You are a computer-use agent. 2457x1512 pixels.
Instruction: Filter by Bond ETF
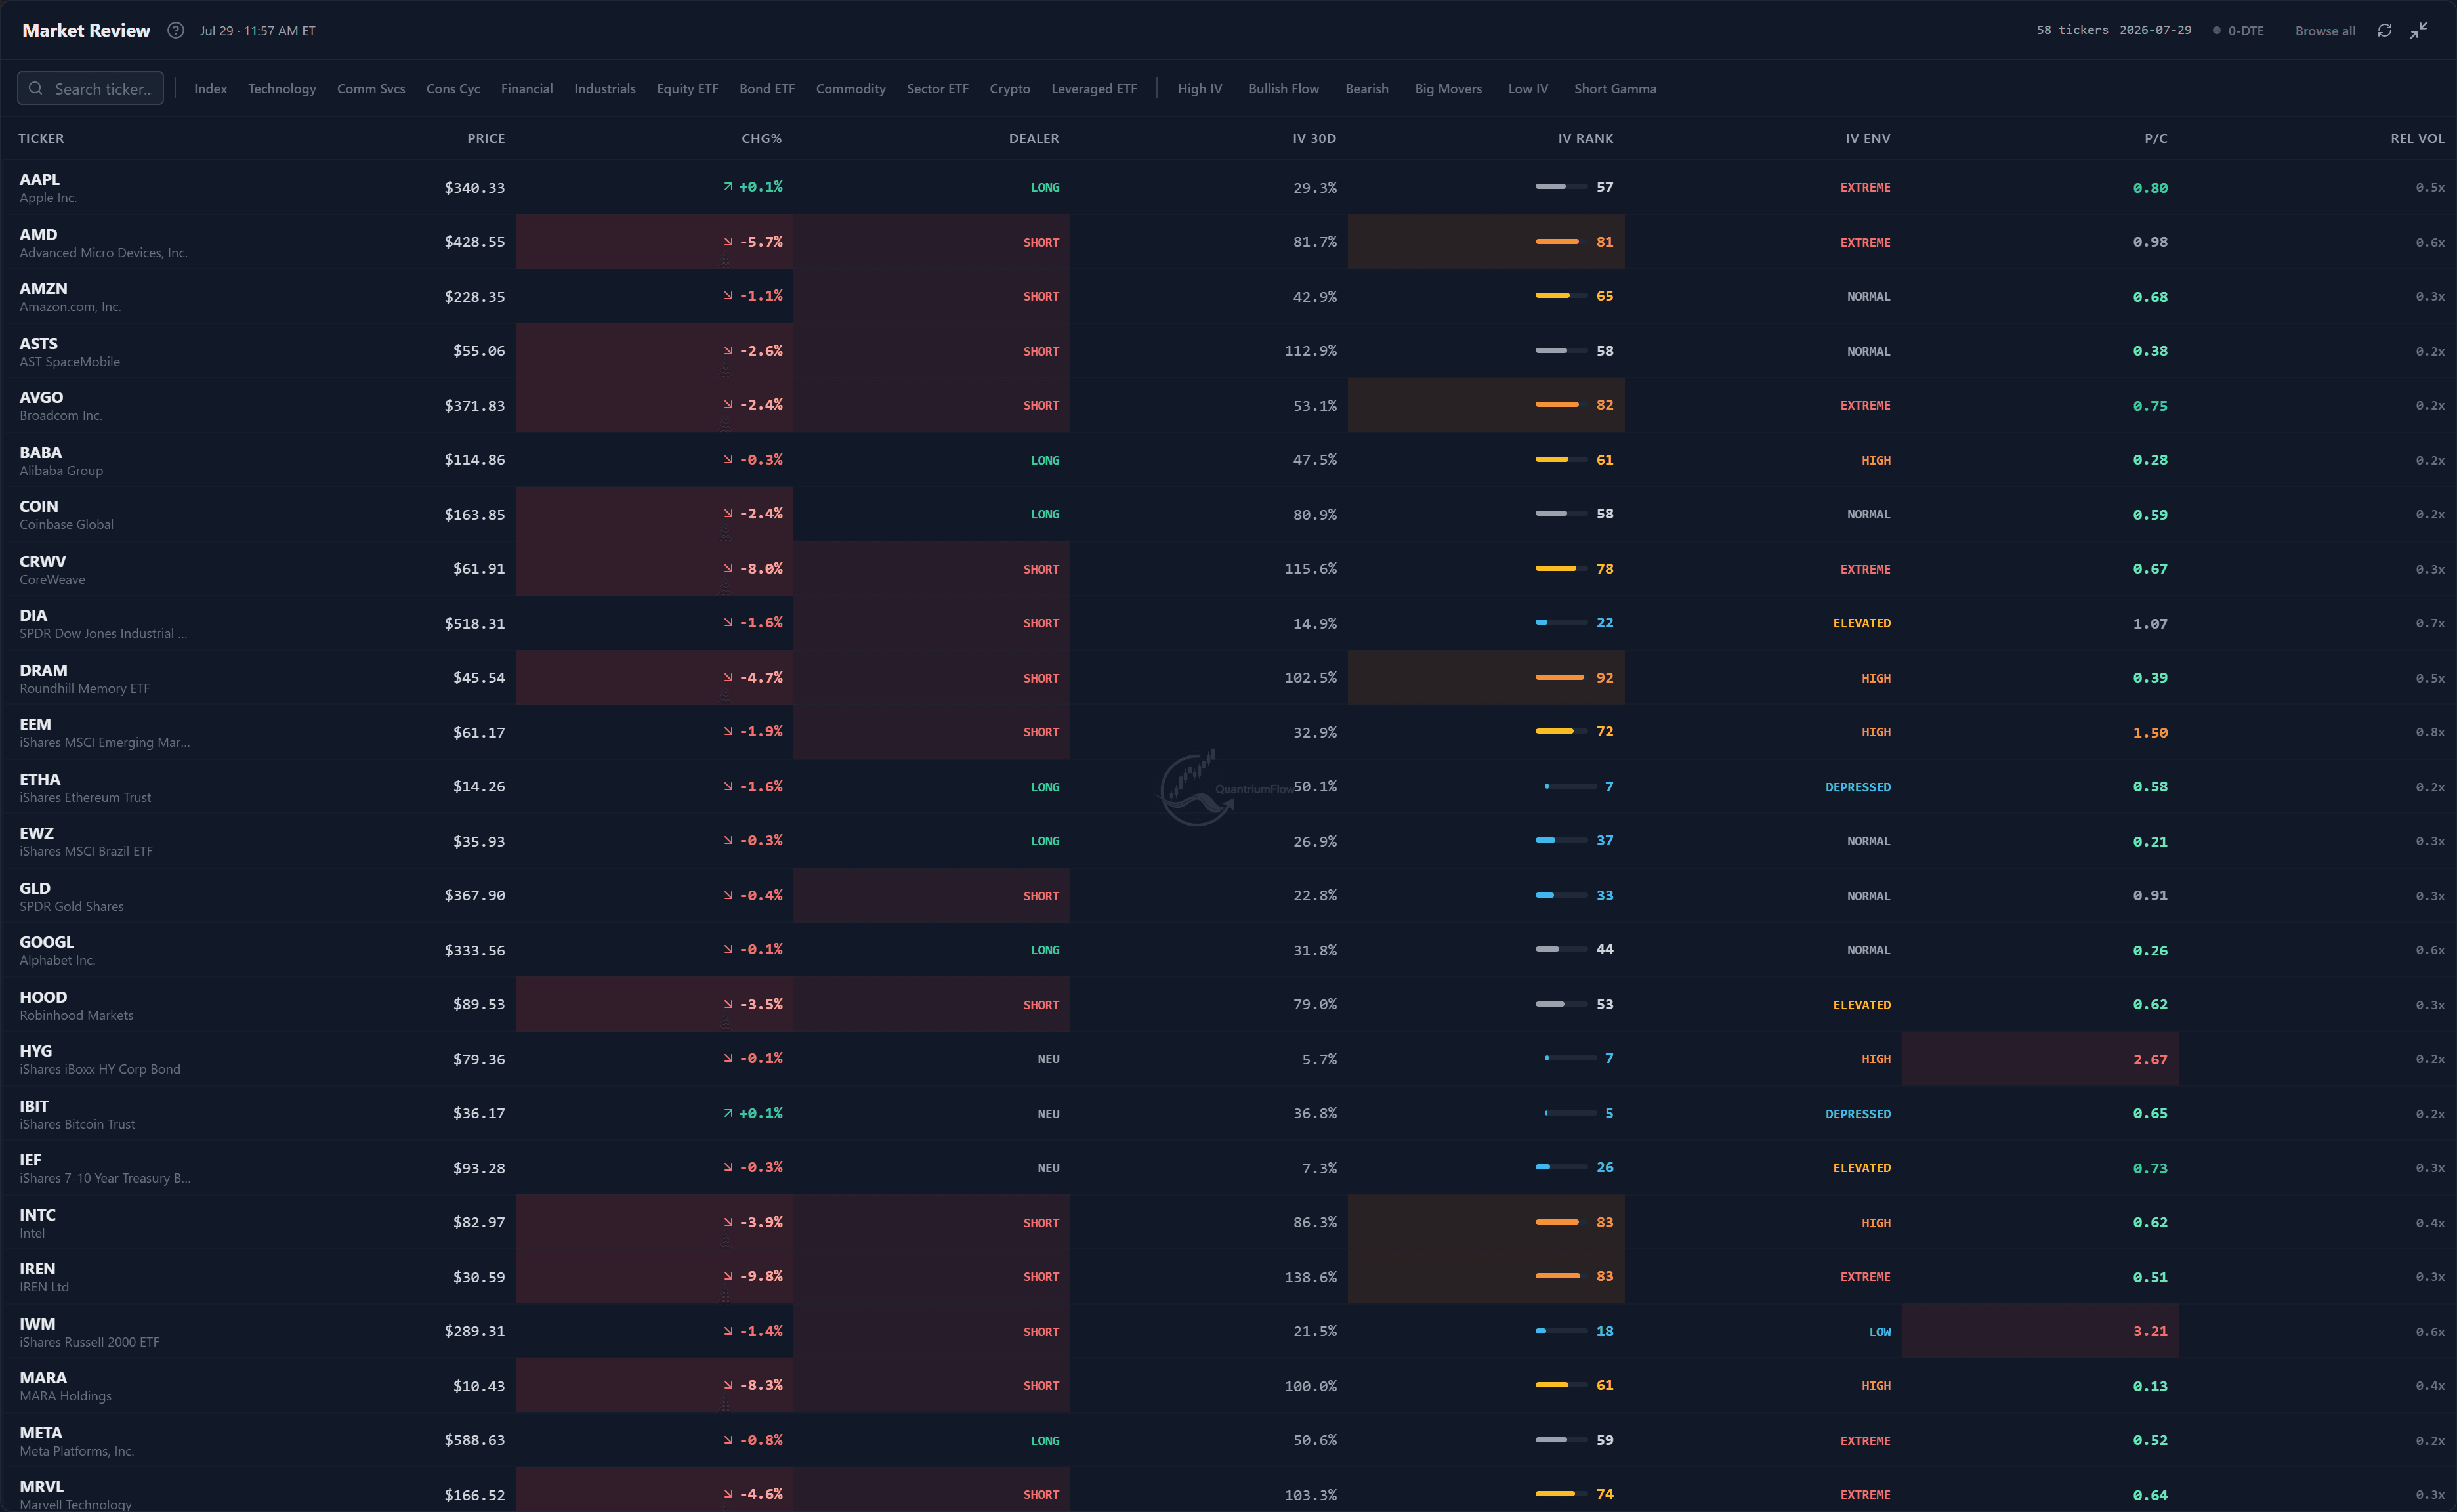pos(767,88)
